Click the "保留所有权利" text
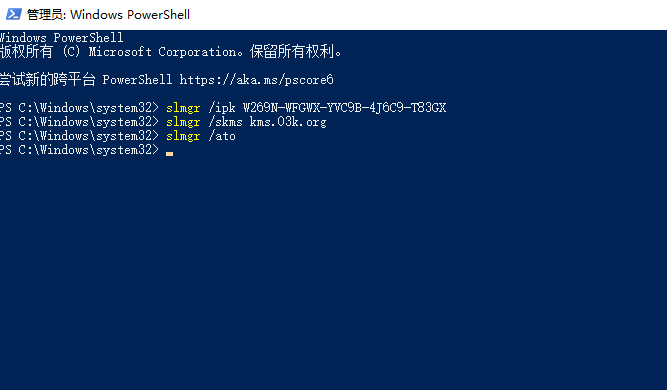Image resolution: width=667 pixels, height=390 pixels. [292, 52]
